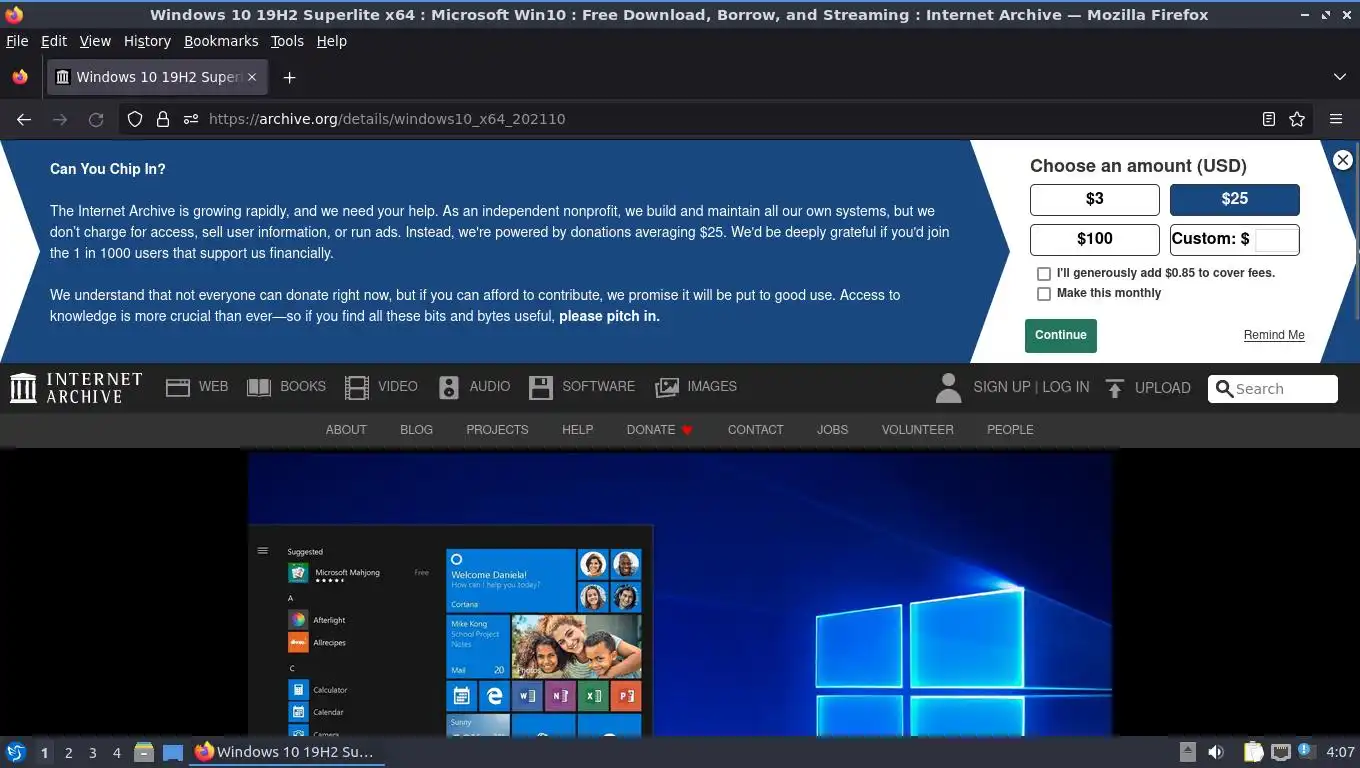1360x768 pixels.
Task: Open the History menu
Action: tap(147, 41)
